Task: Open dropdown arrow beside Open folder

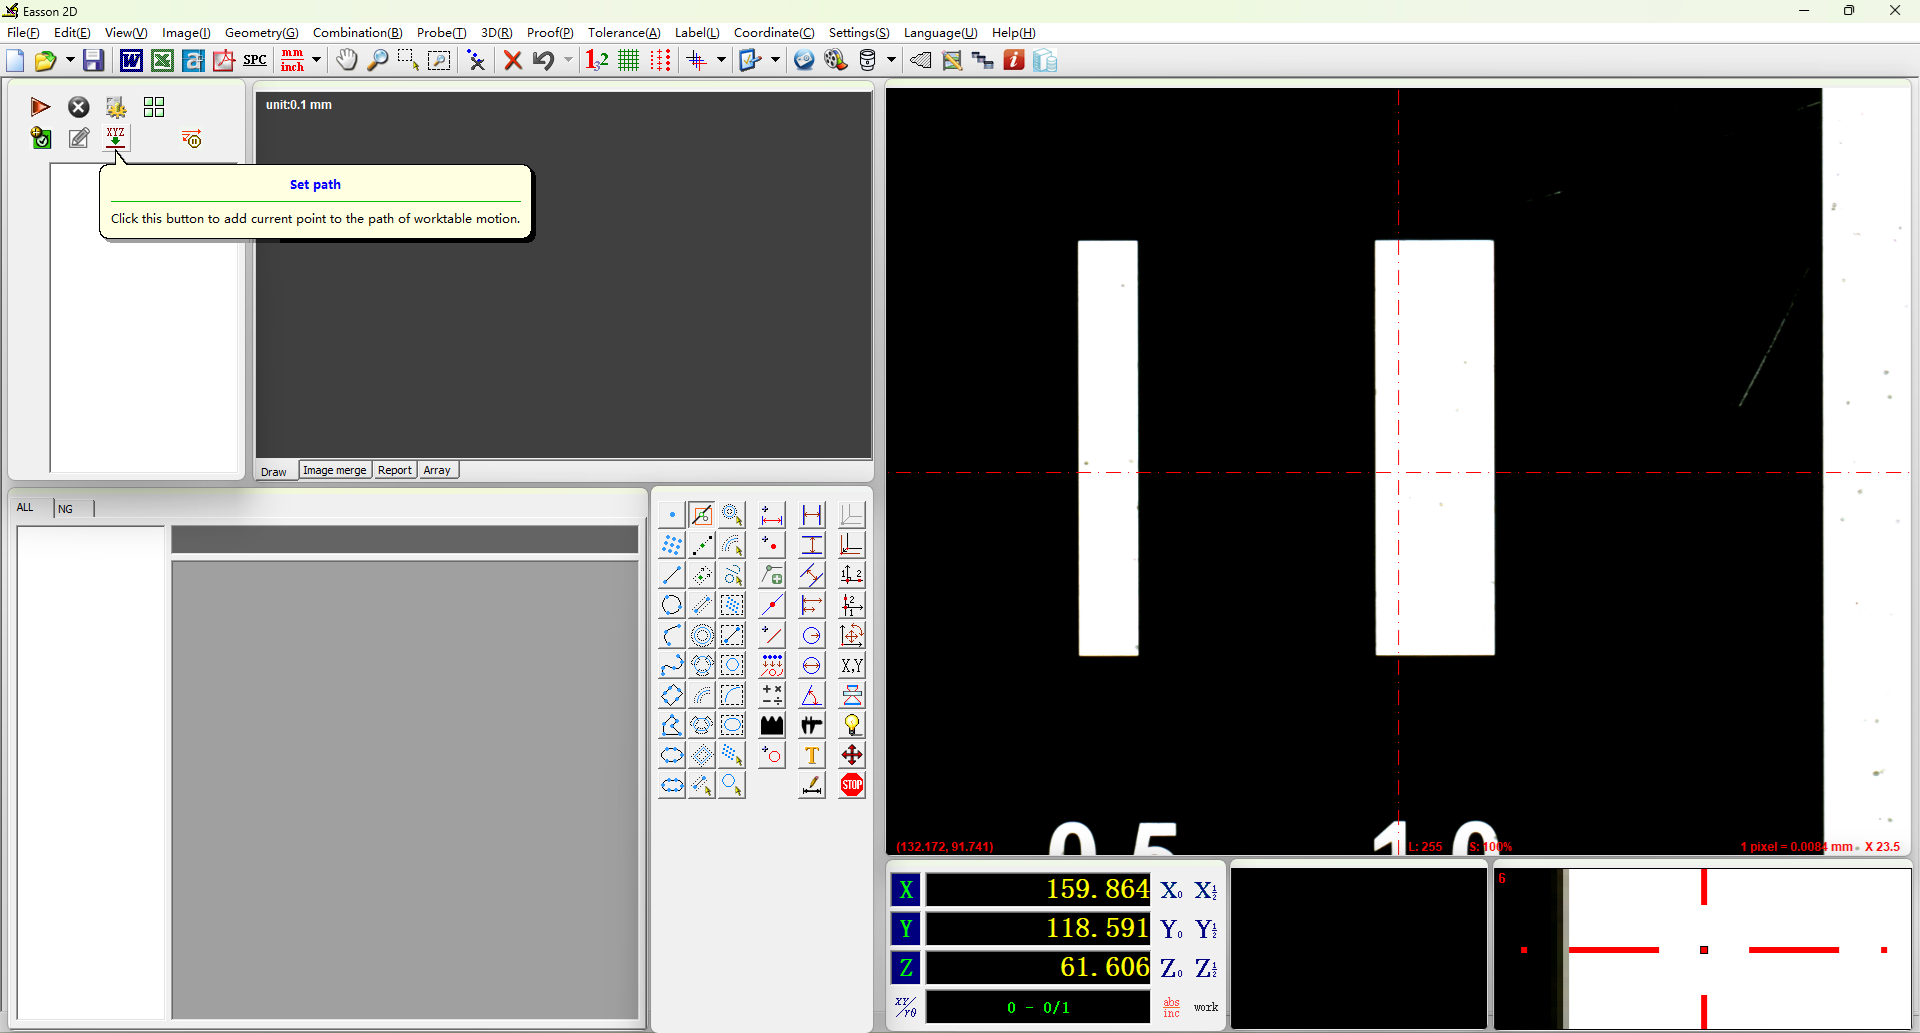Action: 70,61
